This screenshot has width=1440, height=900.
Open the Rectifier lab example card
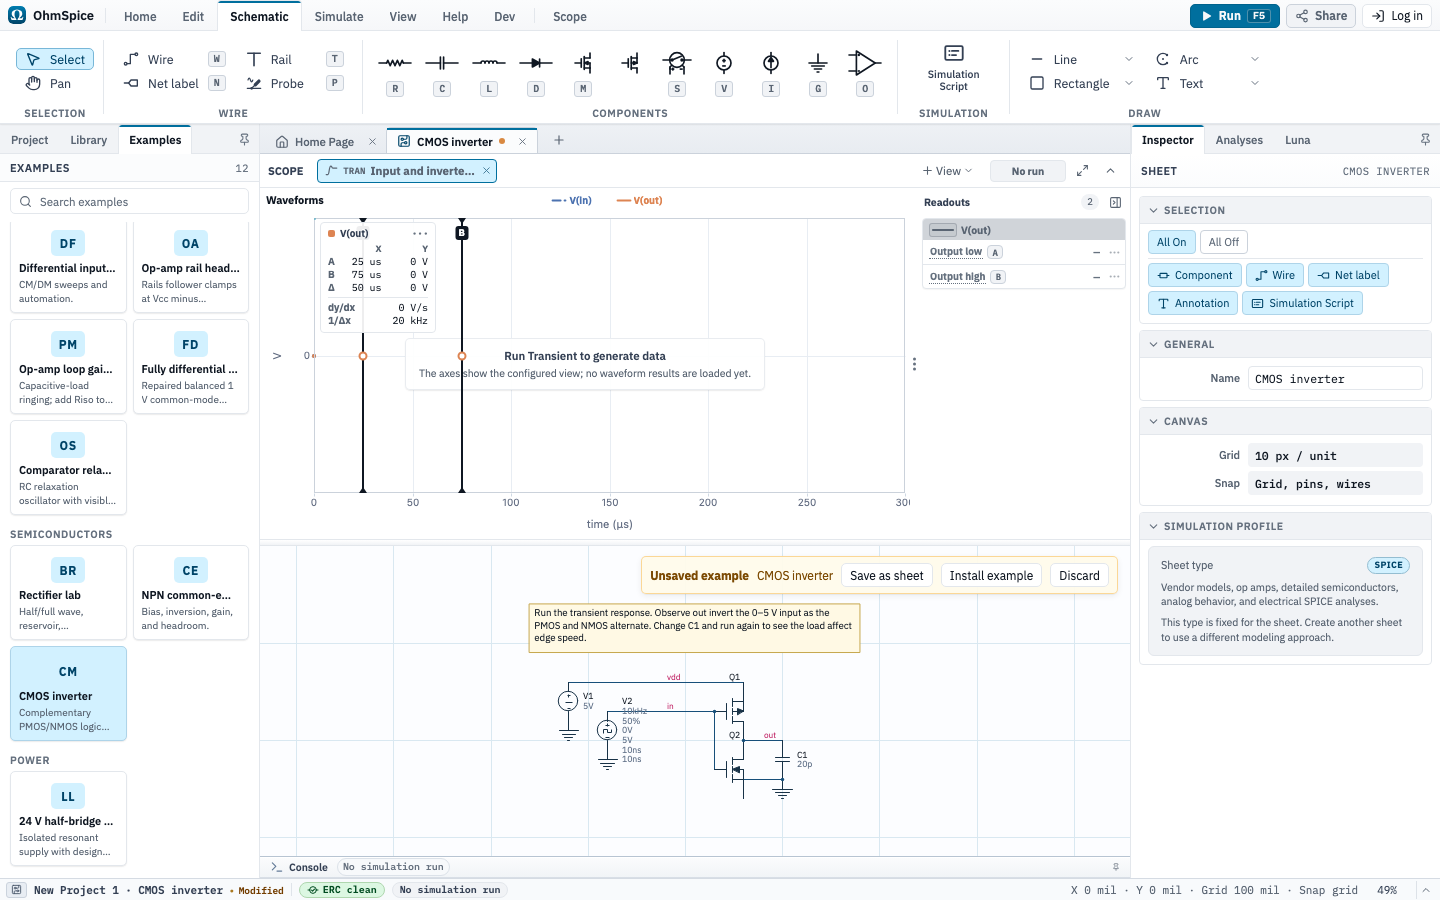(68, 593)
